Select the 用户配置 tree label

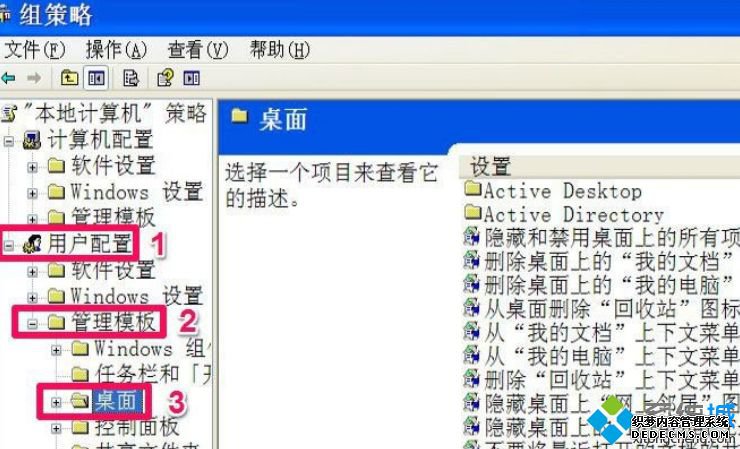tap(89, 245)
